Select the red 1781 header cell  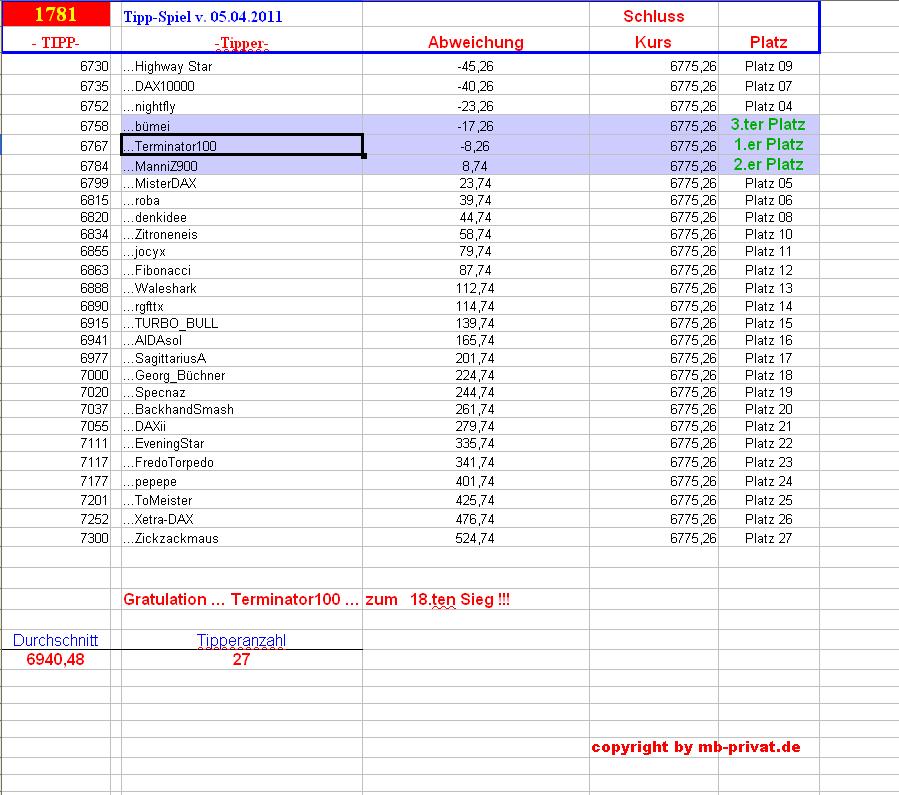56,14
